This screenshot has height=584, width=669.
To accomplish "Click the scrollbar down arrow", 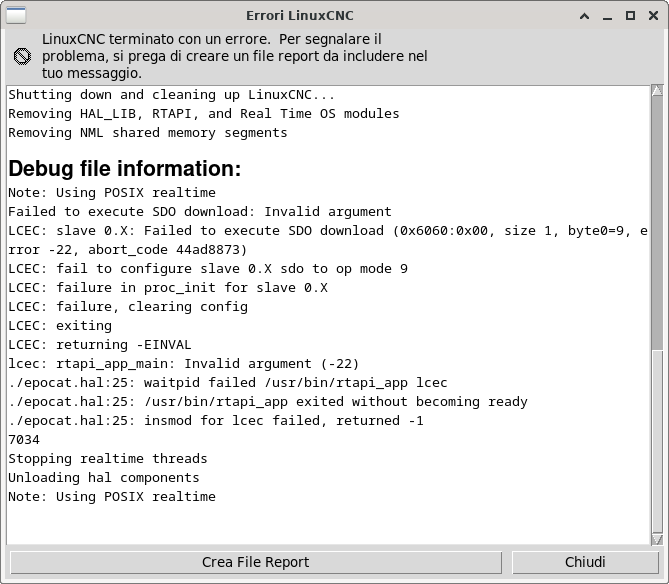I will pos(657,540).
